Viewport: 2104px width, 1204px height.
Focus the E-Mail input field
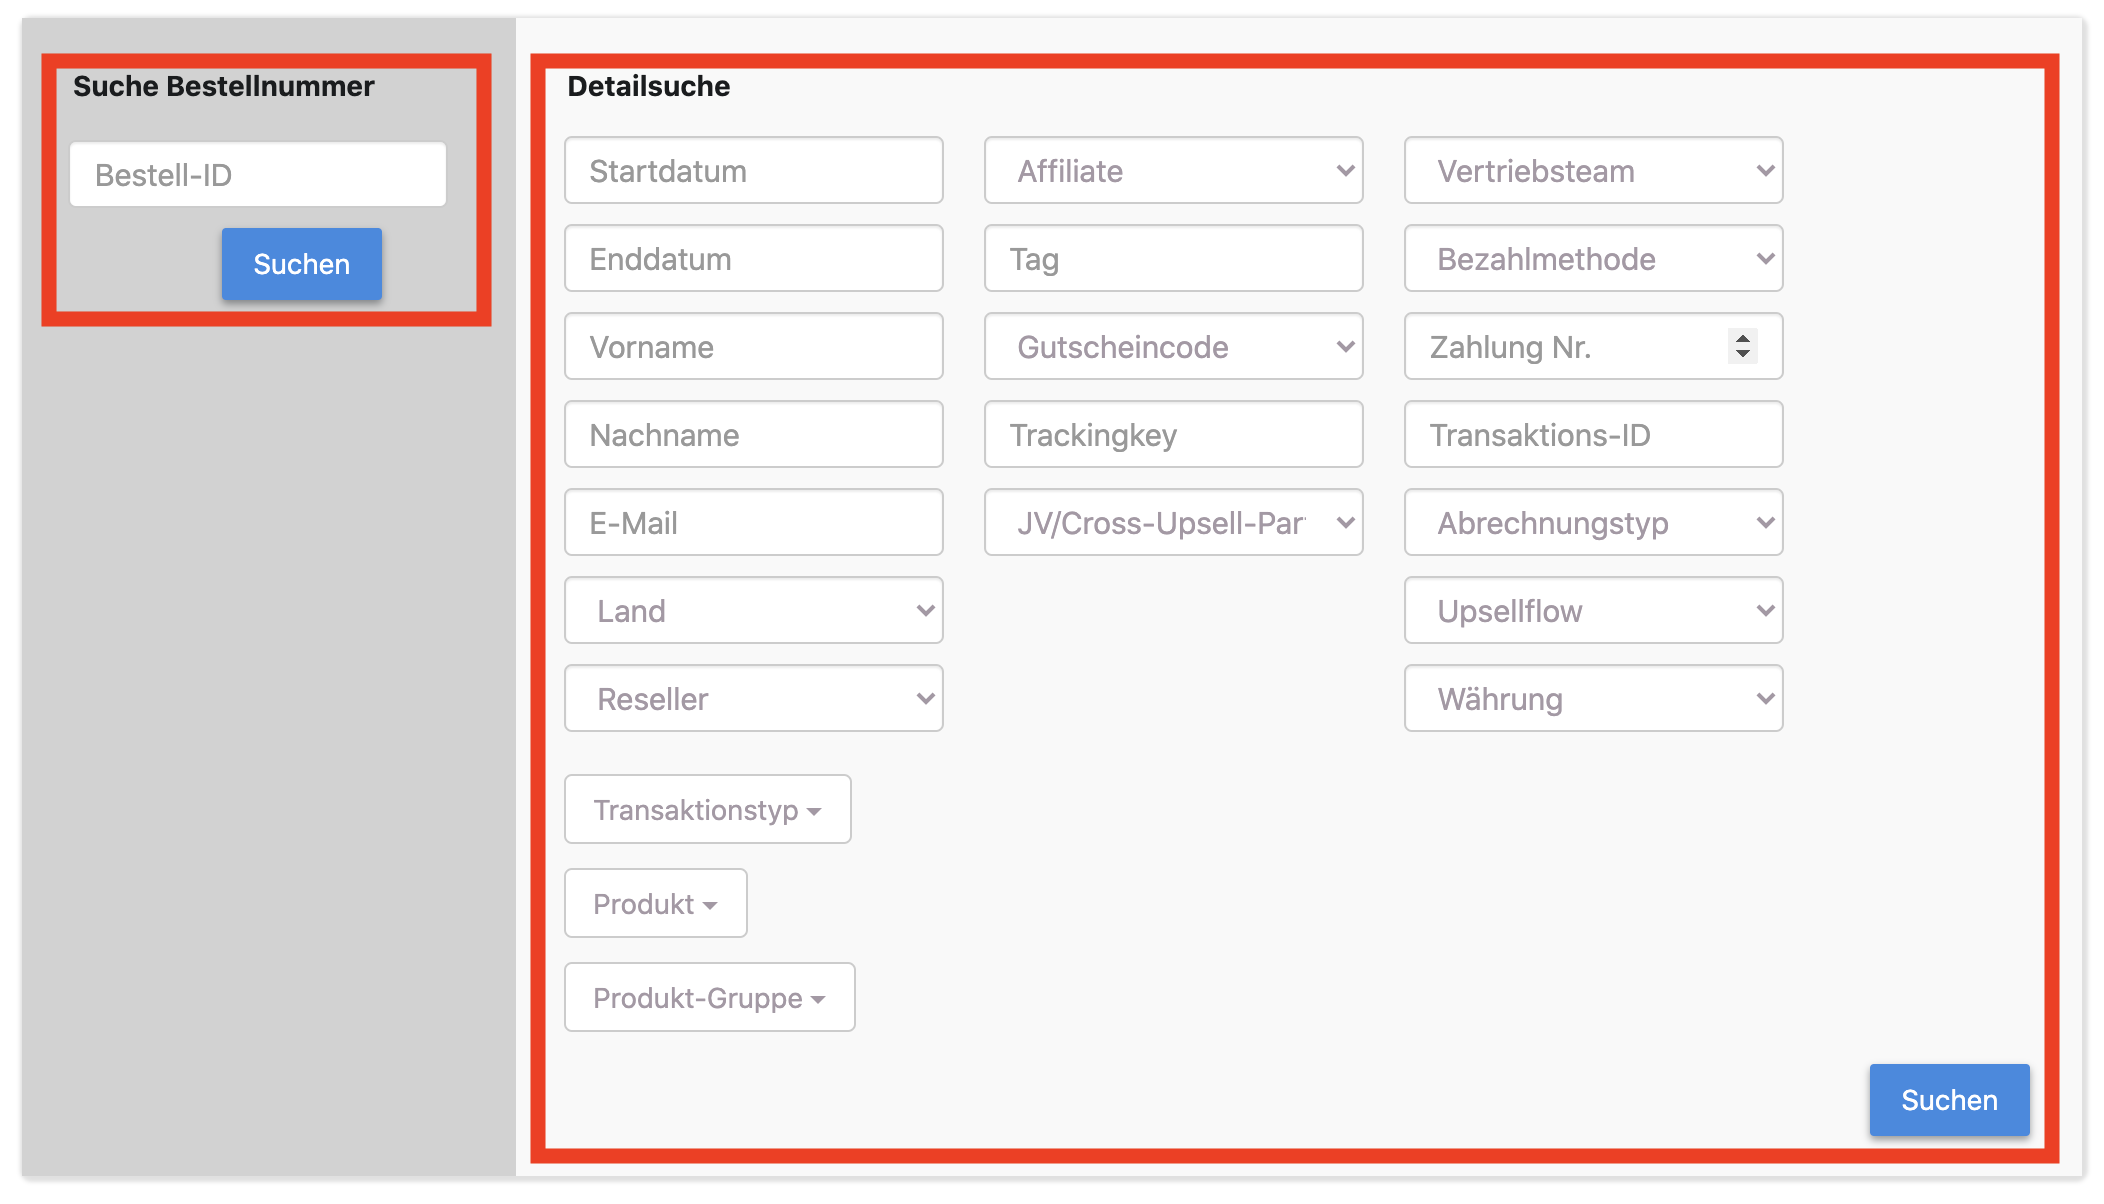tap(753, 523)
